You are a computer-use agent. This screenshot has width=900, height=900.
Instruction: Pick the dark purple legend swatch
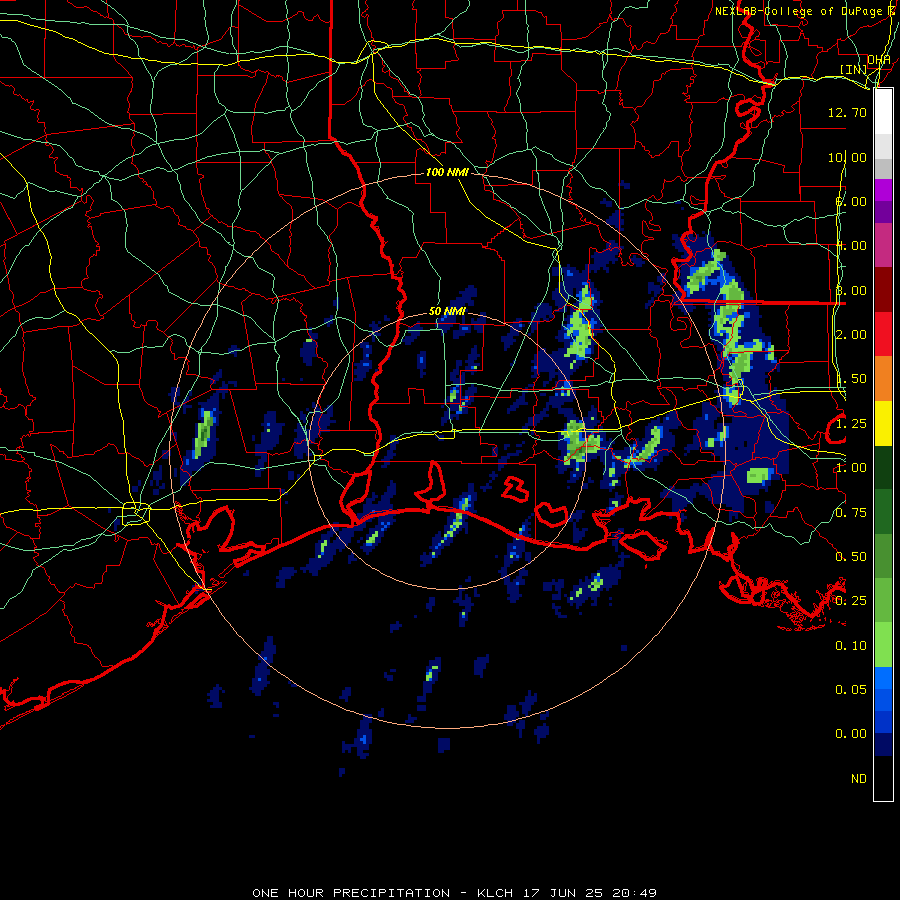point(883,212)
